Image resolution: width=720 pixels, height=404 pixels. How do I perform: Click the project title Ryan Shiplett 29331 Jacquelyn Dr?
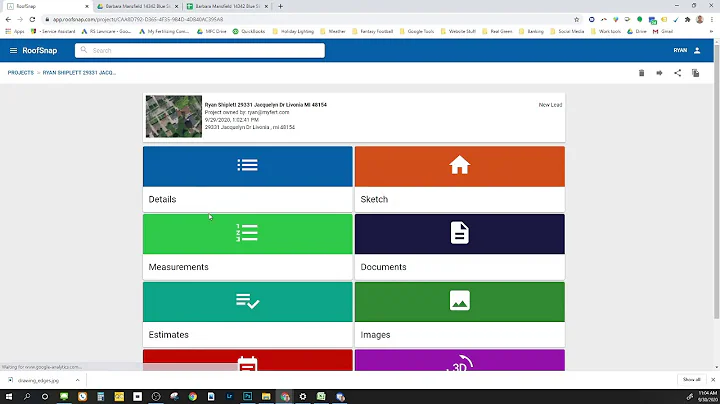(x=265, y=105)
